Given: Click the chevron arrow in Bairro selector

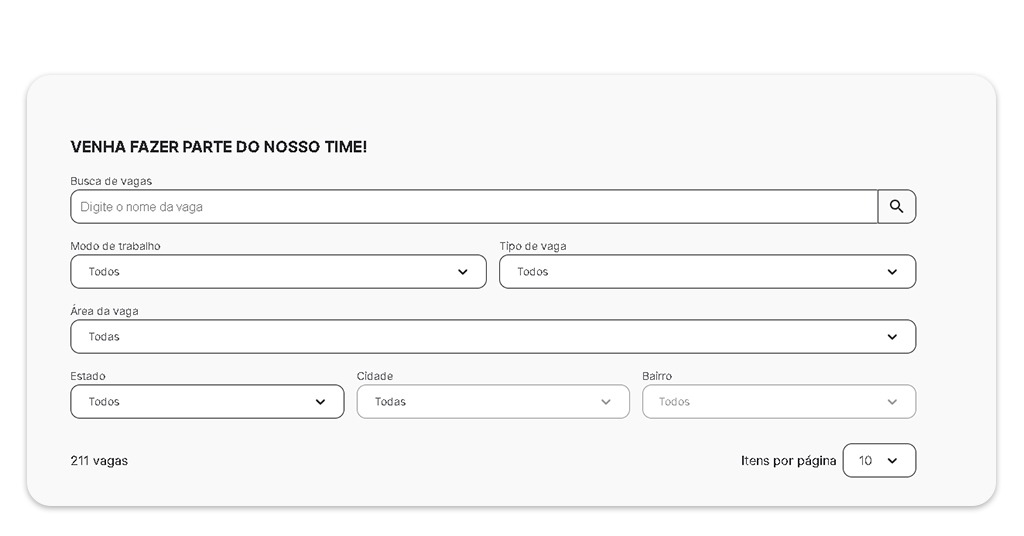Looking at the screenshot, I should (x=892, y=402).
